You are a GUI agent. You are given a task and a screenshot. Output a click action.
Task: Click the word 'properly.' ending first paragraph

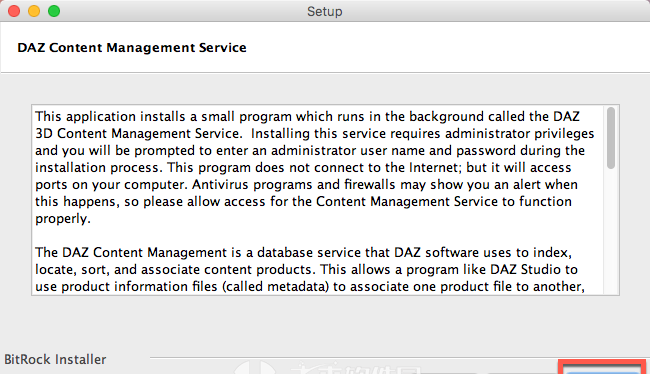tap(63, 219)
